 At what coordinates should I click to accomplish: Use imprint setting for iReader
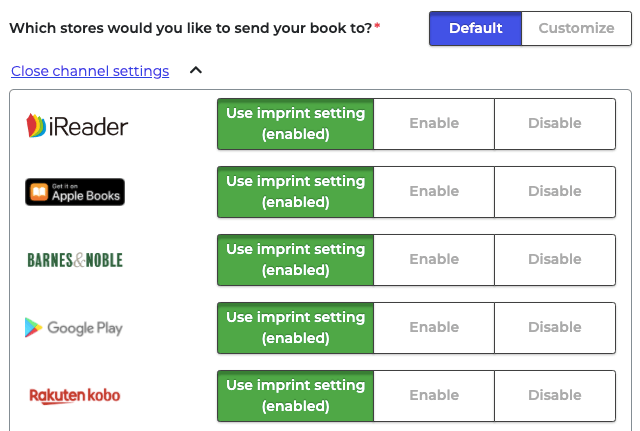pos(296,124)
